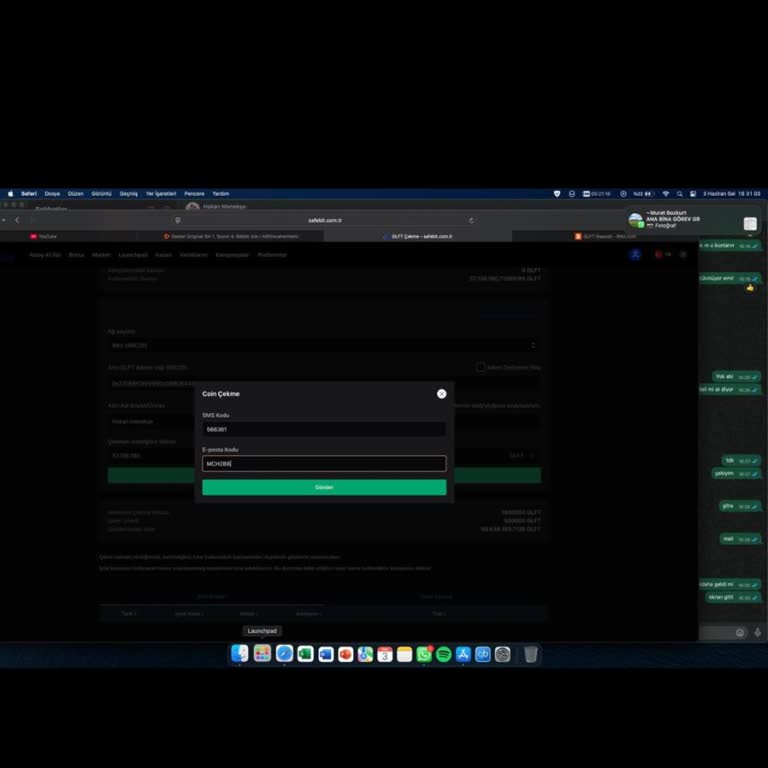Open the emoji picker in WhatsApp

coord(740,632)
